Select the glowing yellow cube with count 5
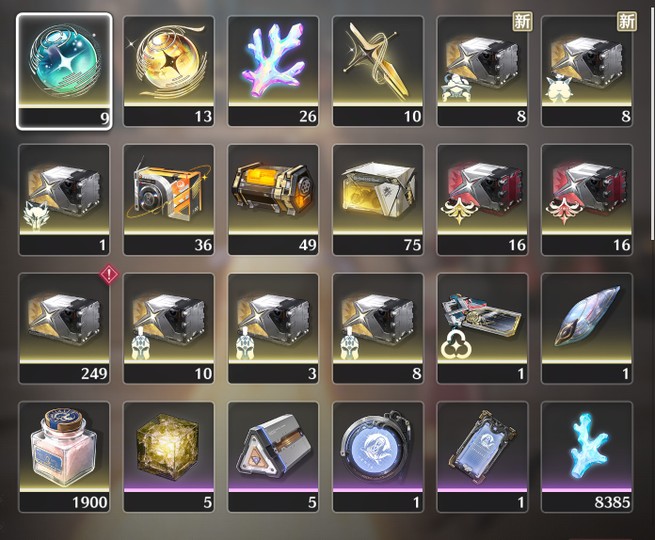Image resolution: width=655 pixels, height=540 pixels. click(x=169, y=457)
